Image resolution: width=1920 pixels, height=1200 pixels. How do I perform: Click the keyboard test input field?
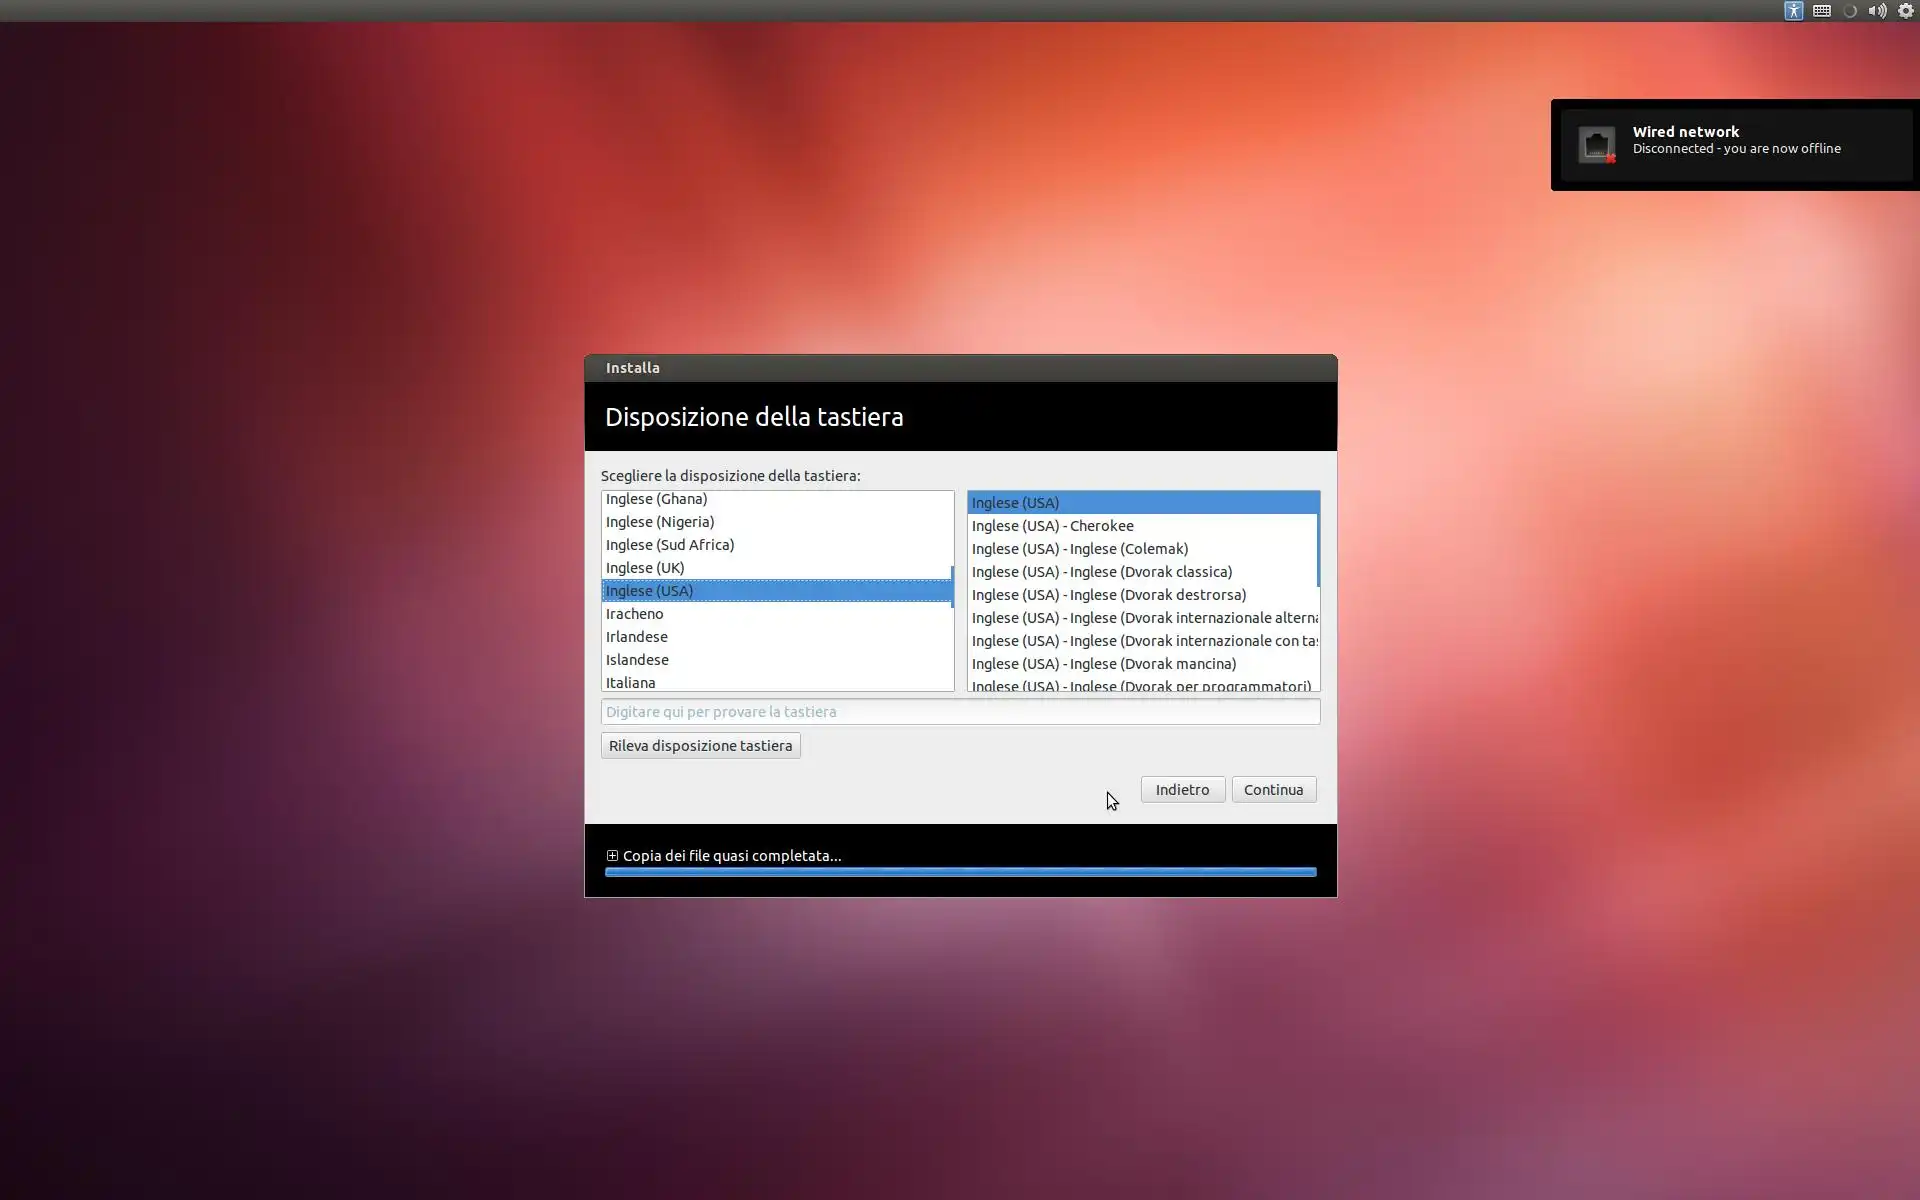coord(960,712)
